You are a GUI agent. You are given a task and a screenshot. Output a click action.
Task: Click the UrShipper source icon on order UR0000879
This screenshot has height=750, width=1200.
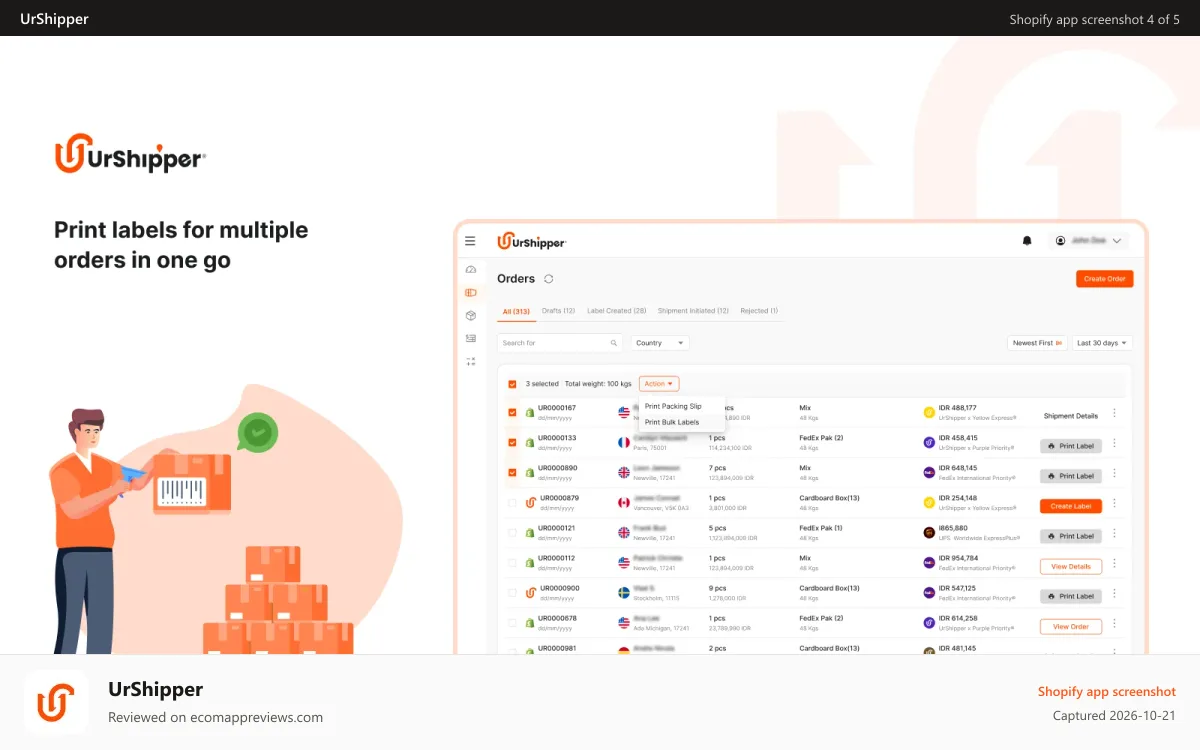[531, 502]
